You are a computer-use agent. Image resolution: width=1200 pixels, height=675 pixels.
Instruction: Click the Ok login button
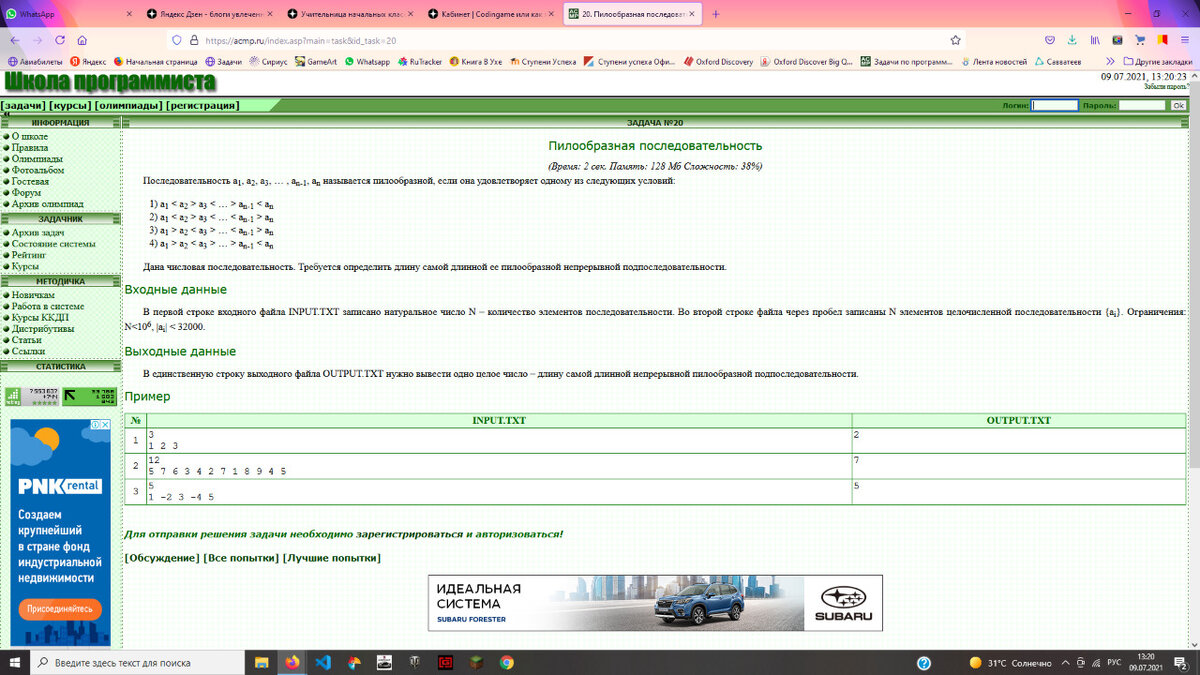[x=1178, y=105]
